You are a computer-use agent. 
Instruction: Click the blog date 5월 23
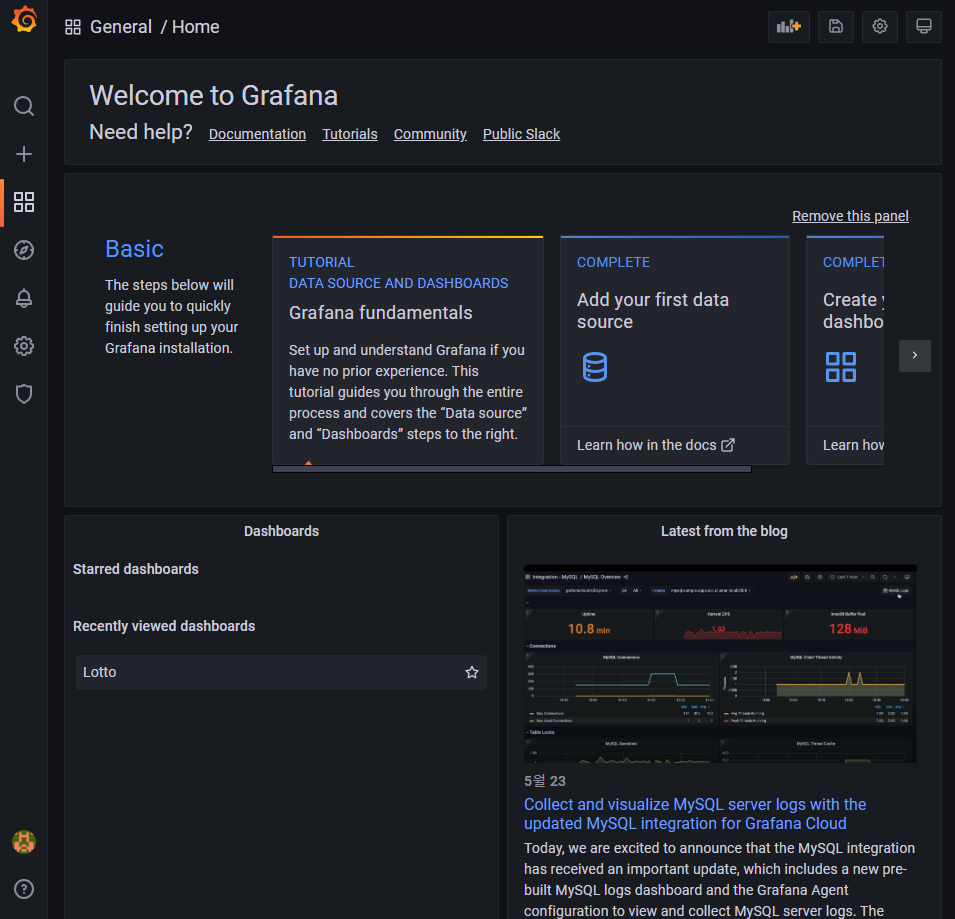[544, 781]
